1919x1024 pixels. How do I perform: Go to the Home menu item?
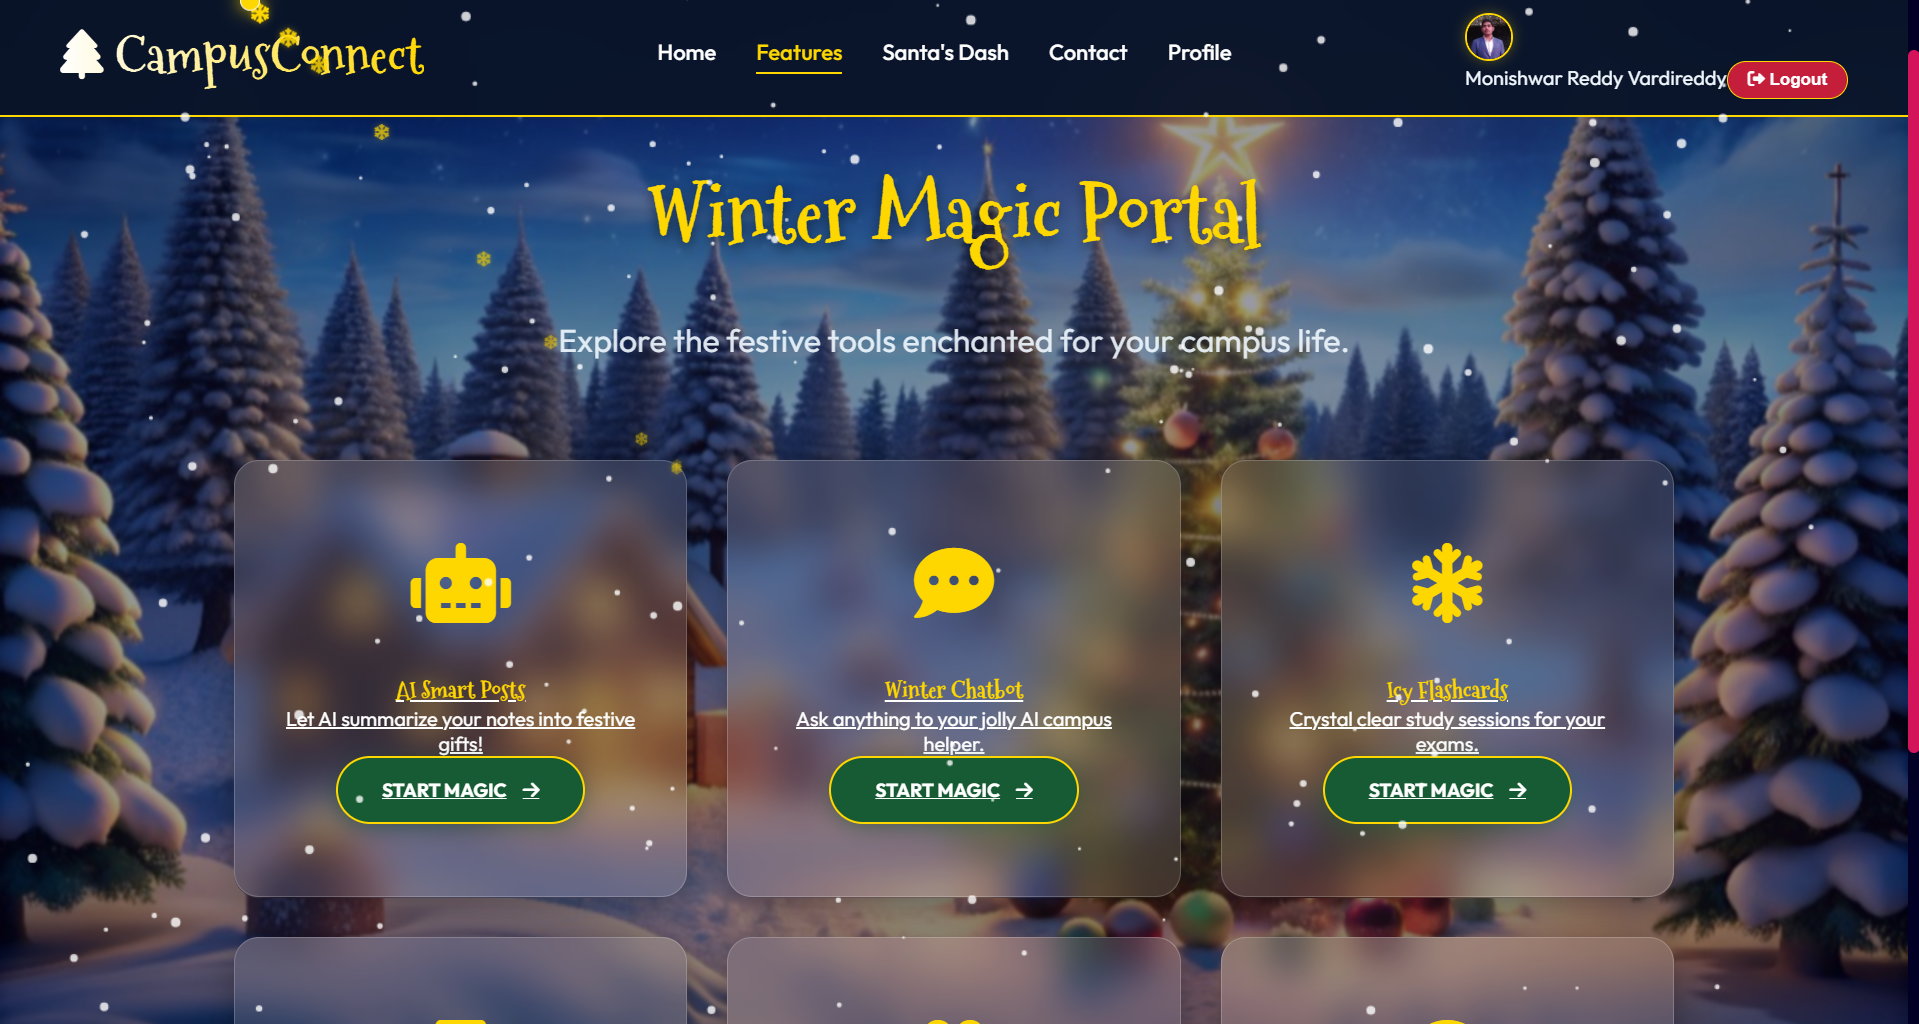686,53
